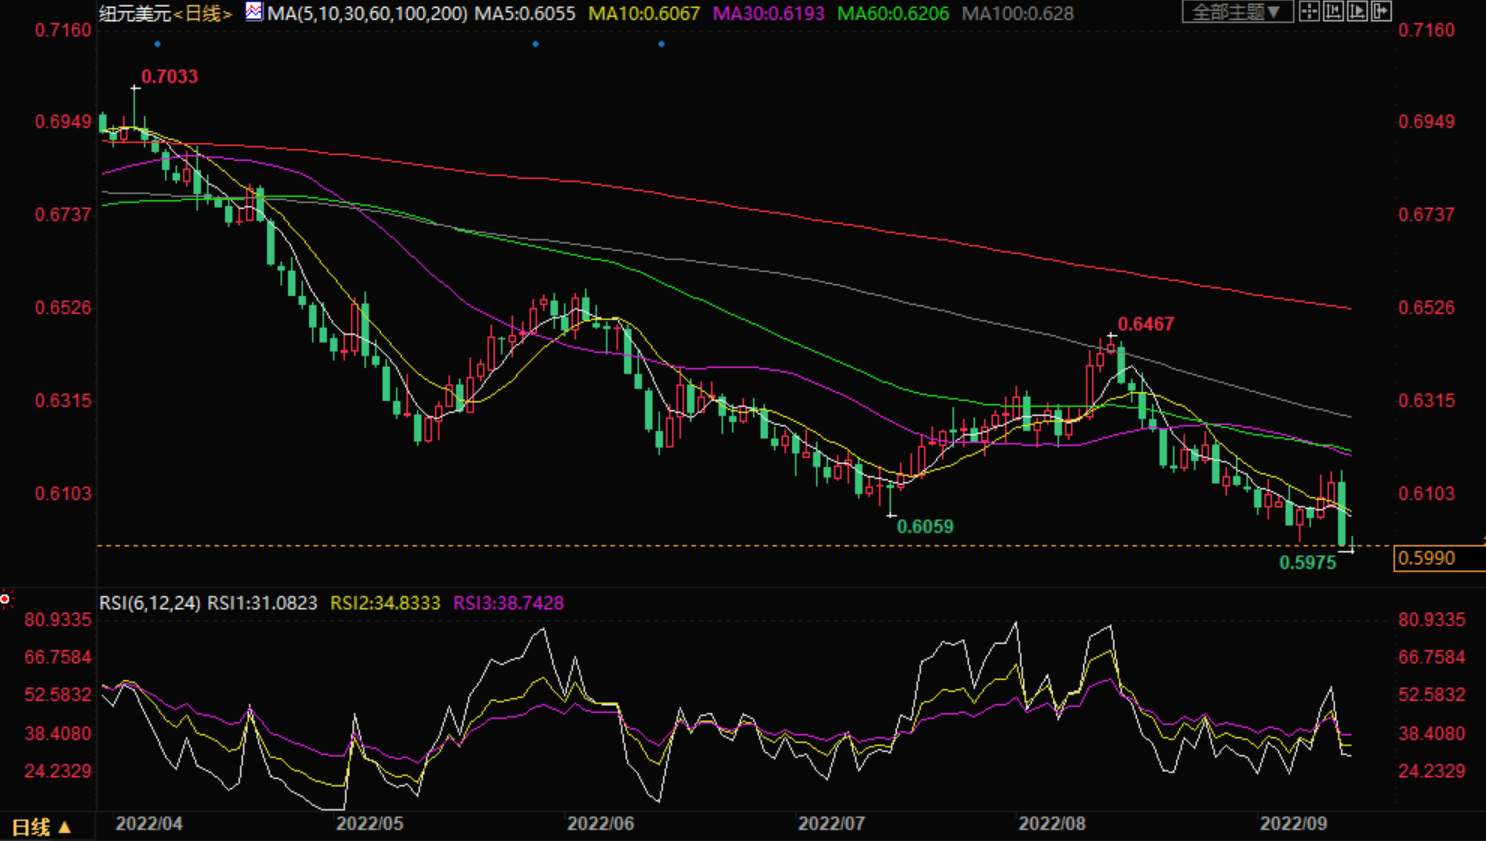Screen dimensions: 1486x841
Task: Click the RSI(6,12,24) indicator label
Action: (149, 603)
